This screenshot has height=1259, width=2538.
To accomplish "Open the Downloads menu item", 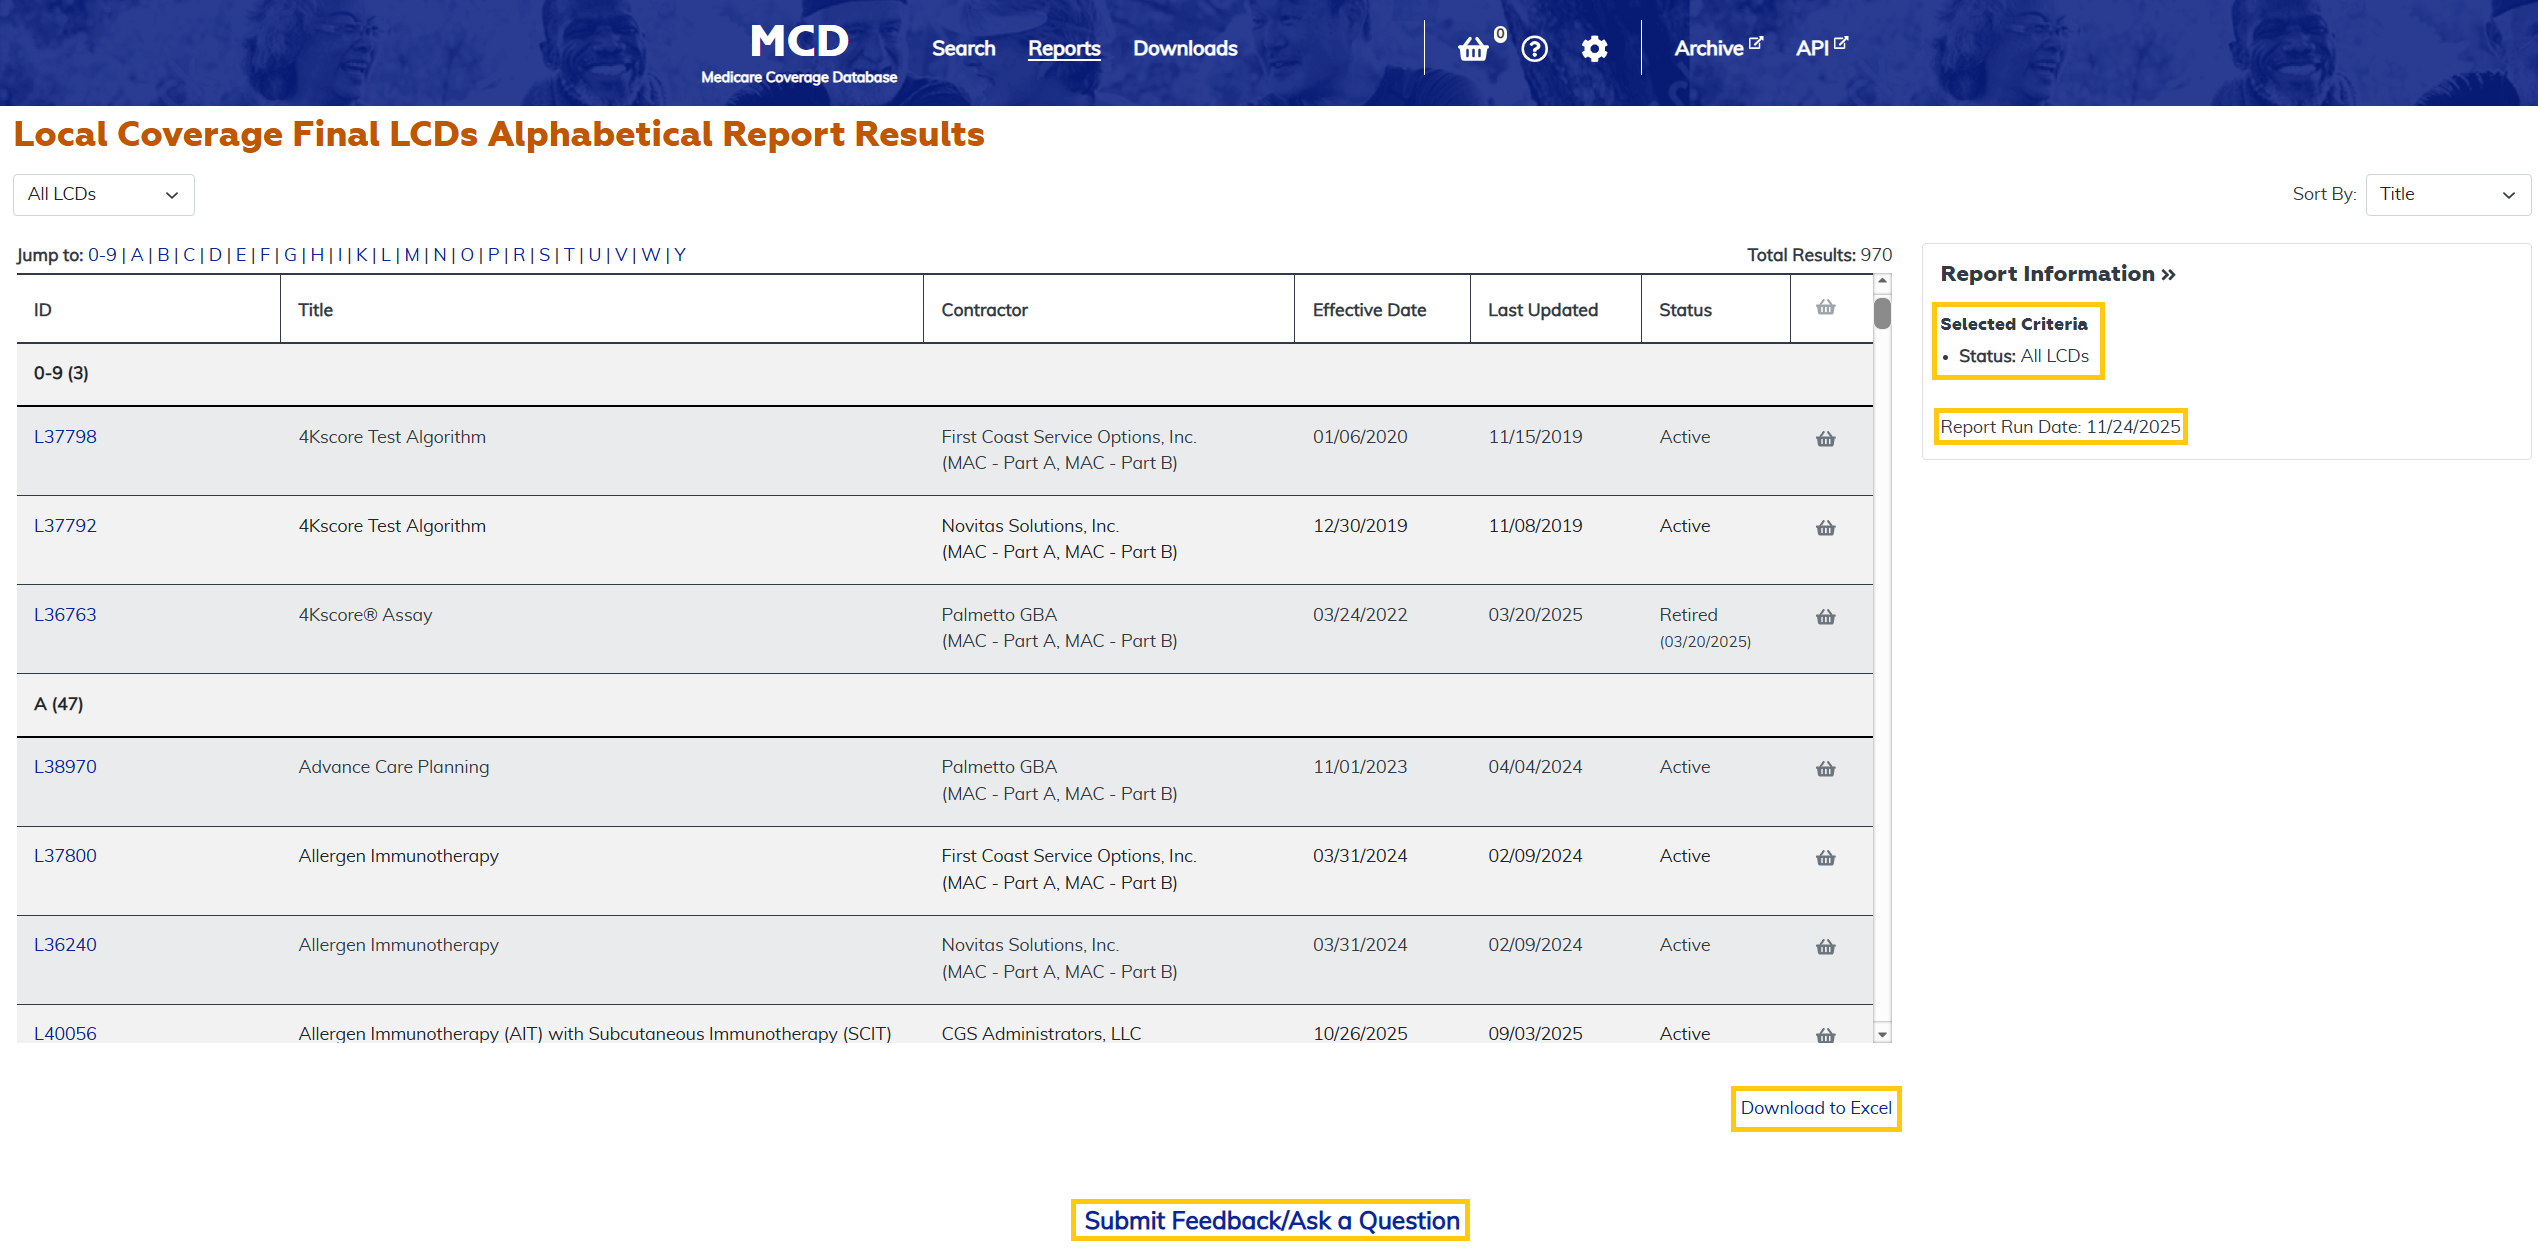I will pyautogui.click(x=1185, y=48).
